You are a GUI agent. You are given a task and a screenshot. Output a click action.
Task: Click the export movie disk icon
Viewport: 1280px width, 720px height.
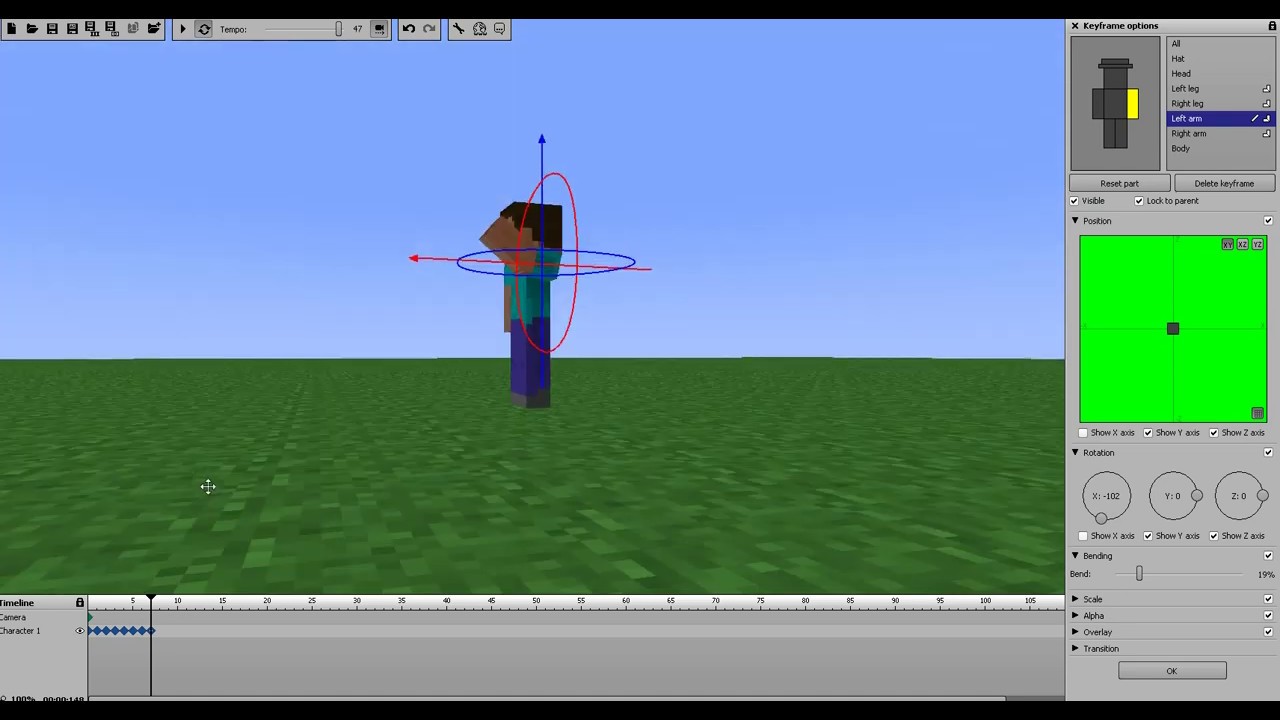92,29
